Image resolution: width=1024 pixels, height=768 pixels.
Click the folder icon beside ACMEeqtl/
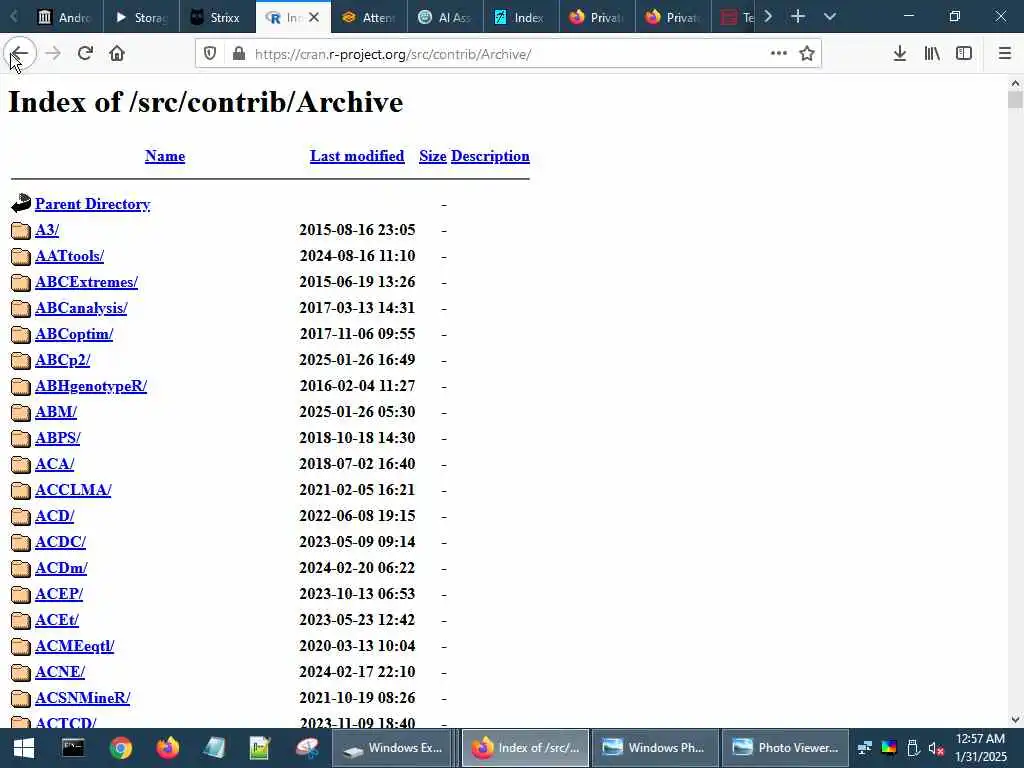(x=21, y=647)
